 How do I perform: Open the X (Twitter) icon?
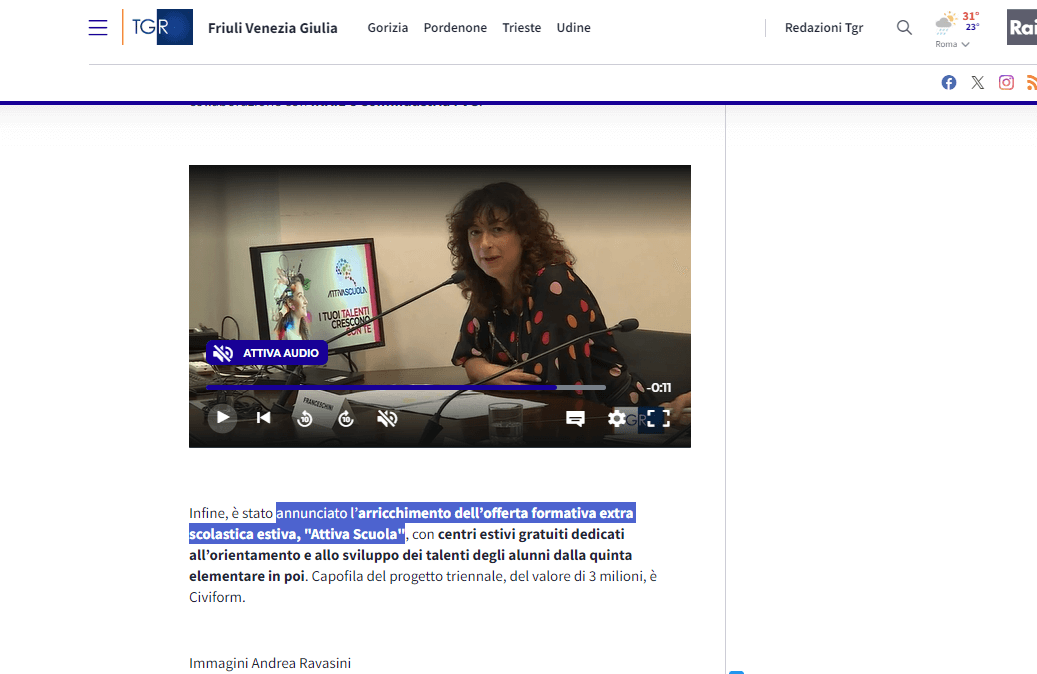[977, 83]
